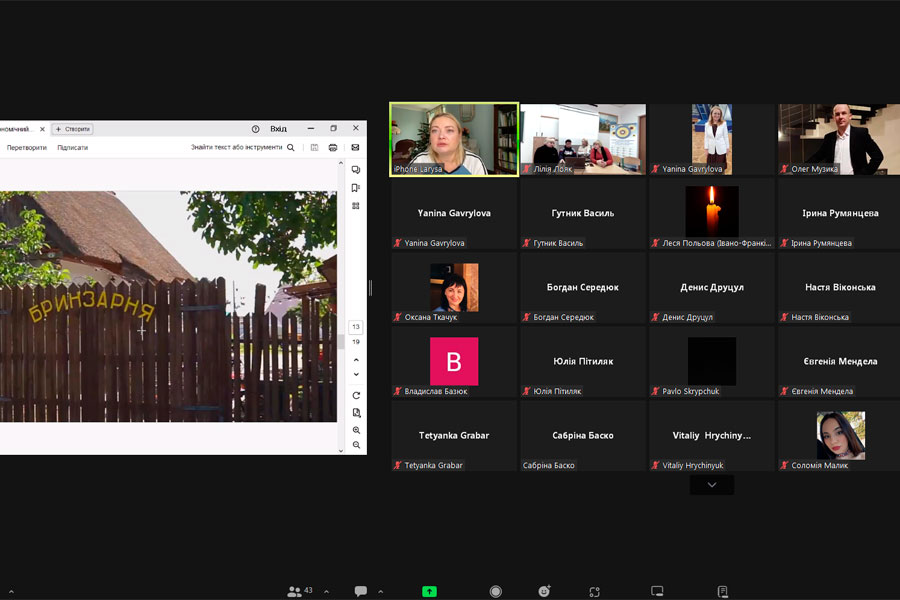
Task: Open the comments panel in PDF sidebar
Action: click(x=356, y=170)
